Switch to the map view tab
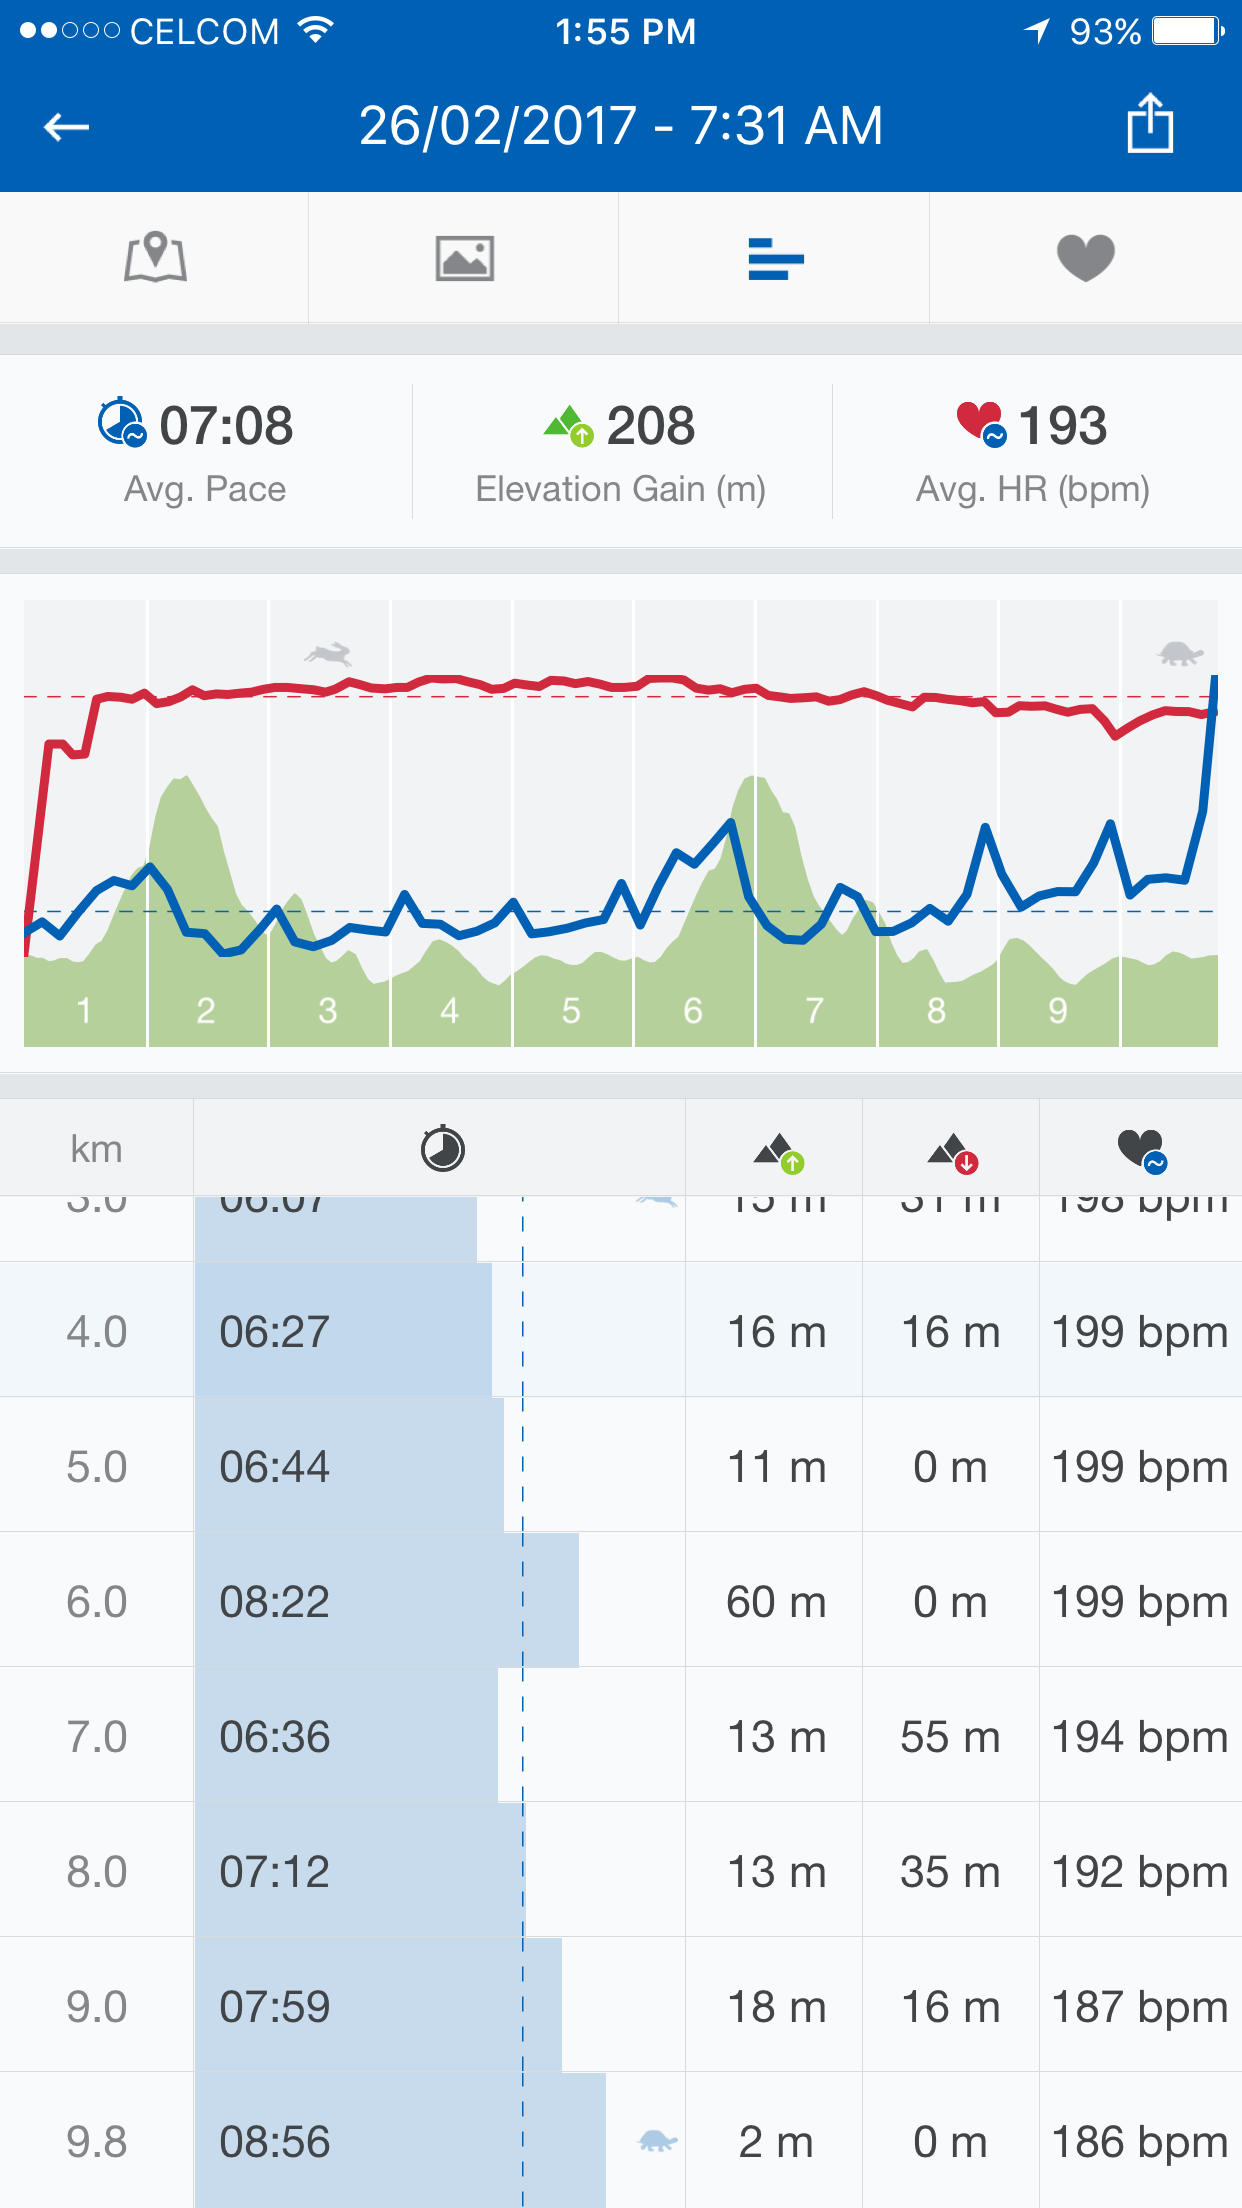 155,258
